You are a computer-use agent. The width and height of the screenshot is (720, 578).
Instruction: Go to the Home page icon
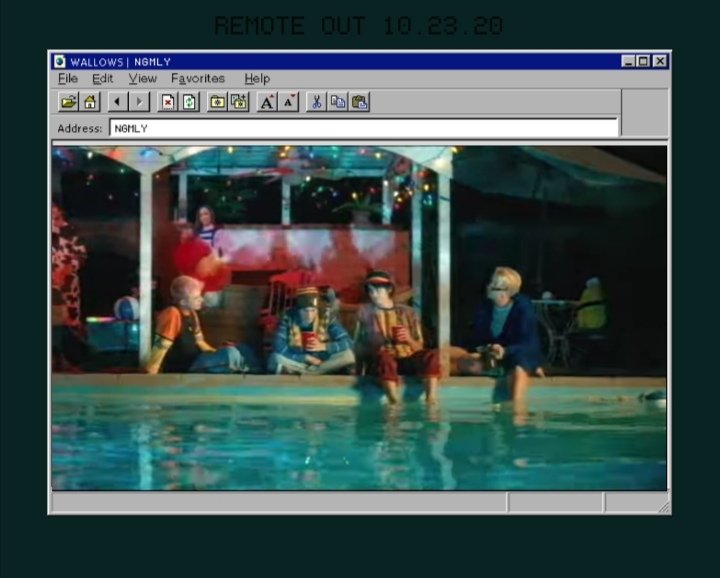coord(90,102)
